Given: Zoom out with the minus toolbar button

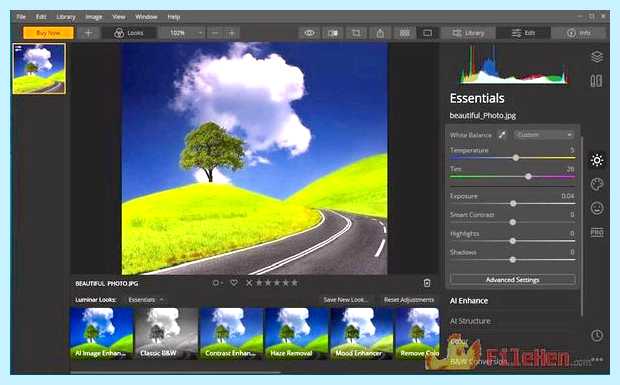Looking at the screenshot, I should pyautogui.click(x=215, y=33).
